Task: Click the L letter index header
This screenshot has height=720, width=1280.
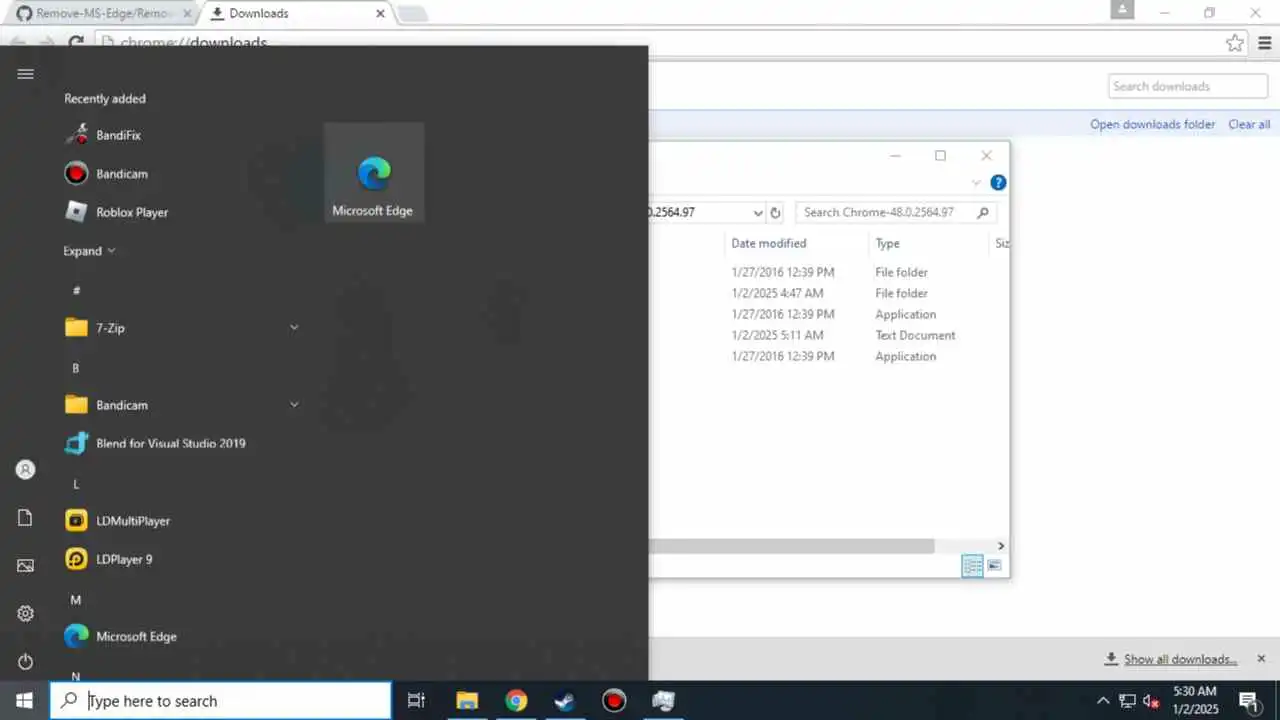Action: pos(76,484)
